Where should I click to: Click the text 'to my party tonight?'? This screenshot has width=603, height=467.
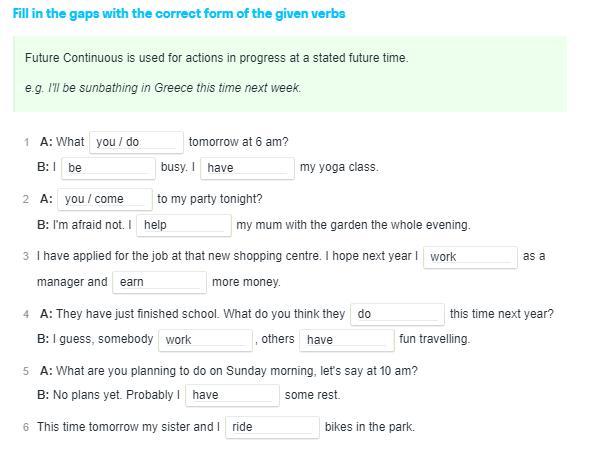coord(210,199)
